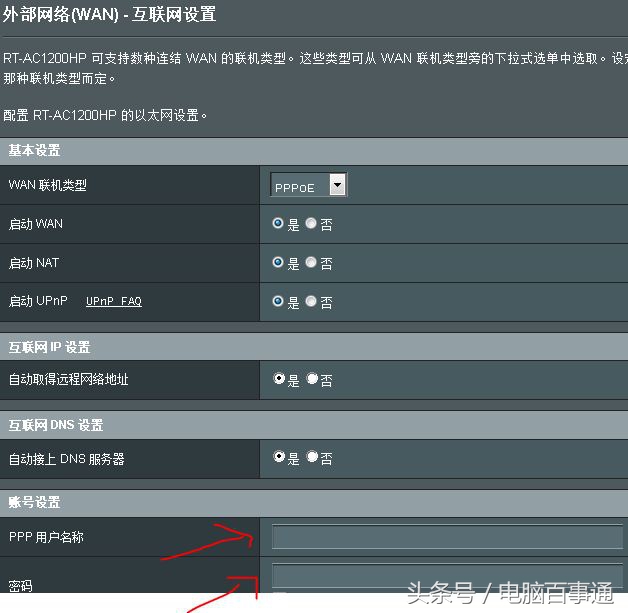
Task: Click the PPP 用户名称 input field
Action: coord(447,537)
